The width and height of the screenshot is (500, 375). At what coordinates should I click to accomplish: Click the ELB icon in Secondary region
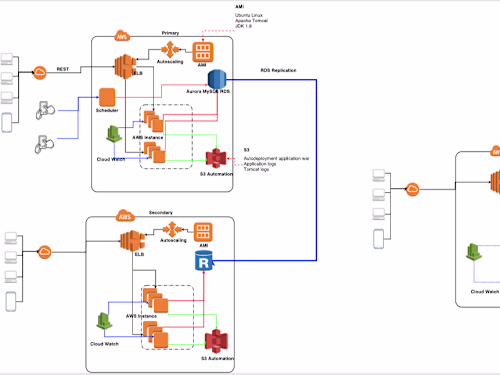point(132,241)
